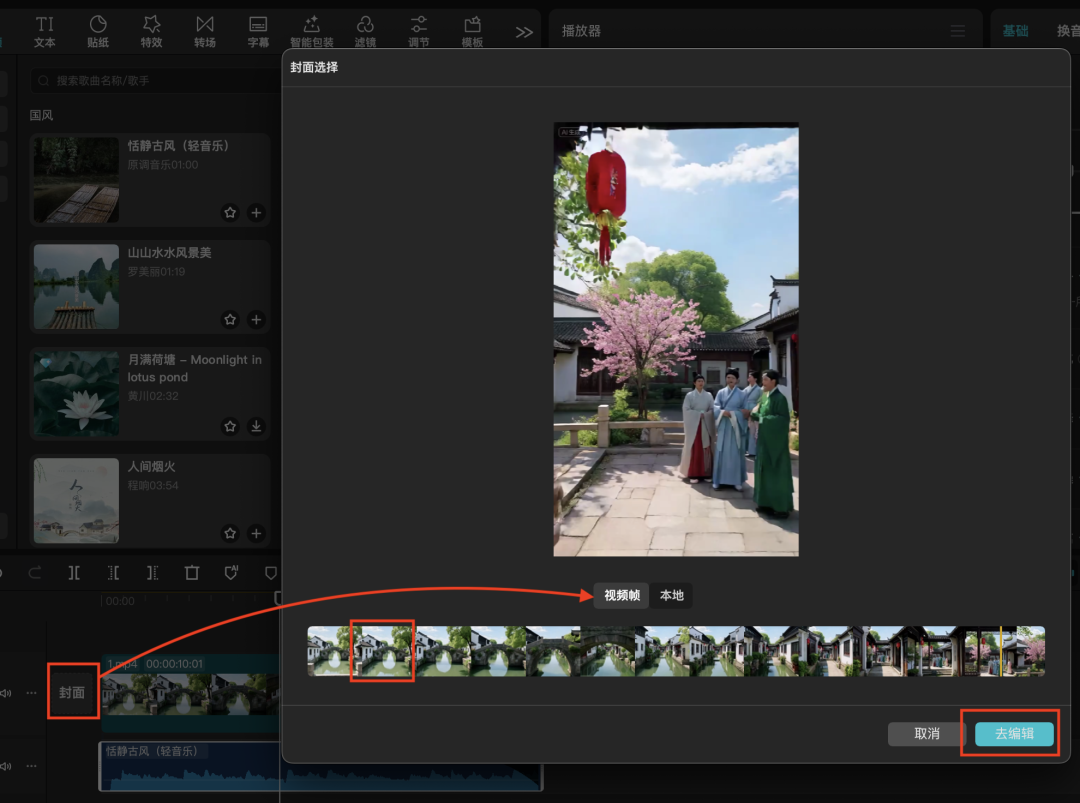Open the 文本 text tool panel
Screen dimensions: 1080x803
point(45,30)
